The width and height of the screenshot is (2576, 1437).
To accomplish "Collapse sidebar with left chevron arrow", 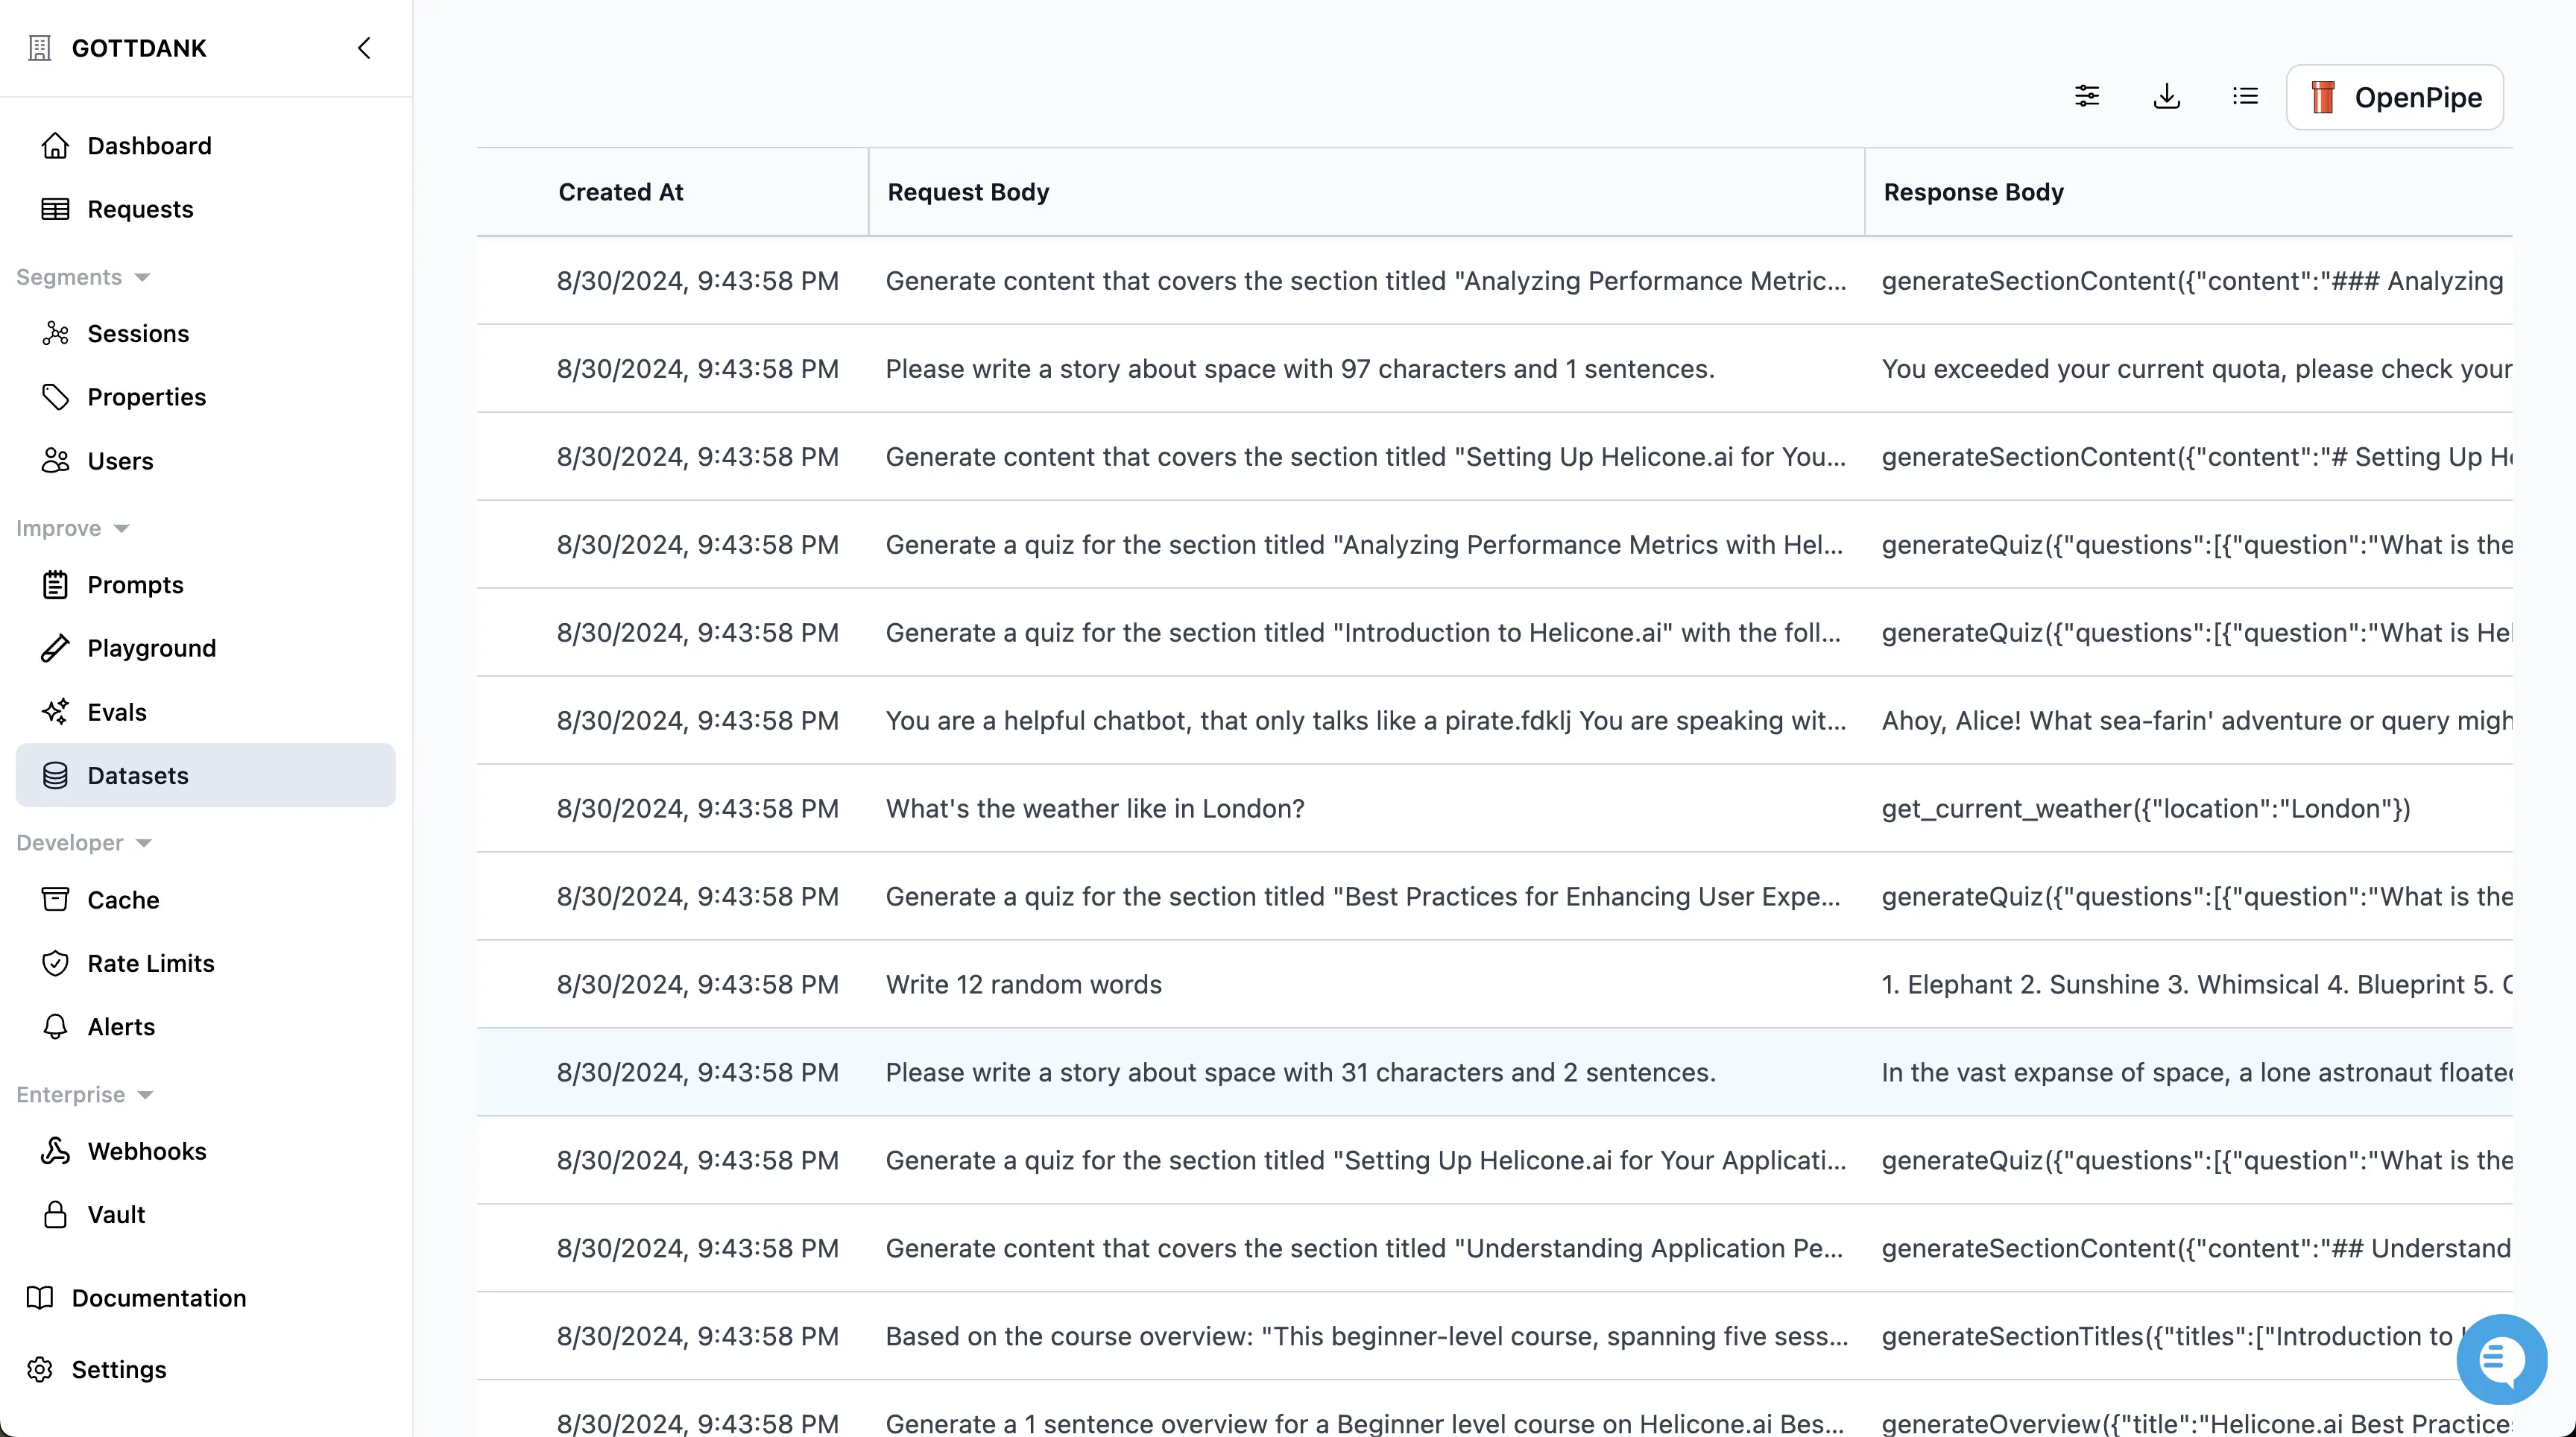I will [364, 48].
